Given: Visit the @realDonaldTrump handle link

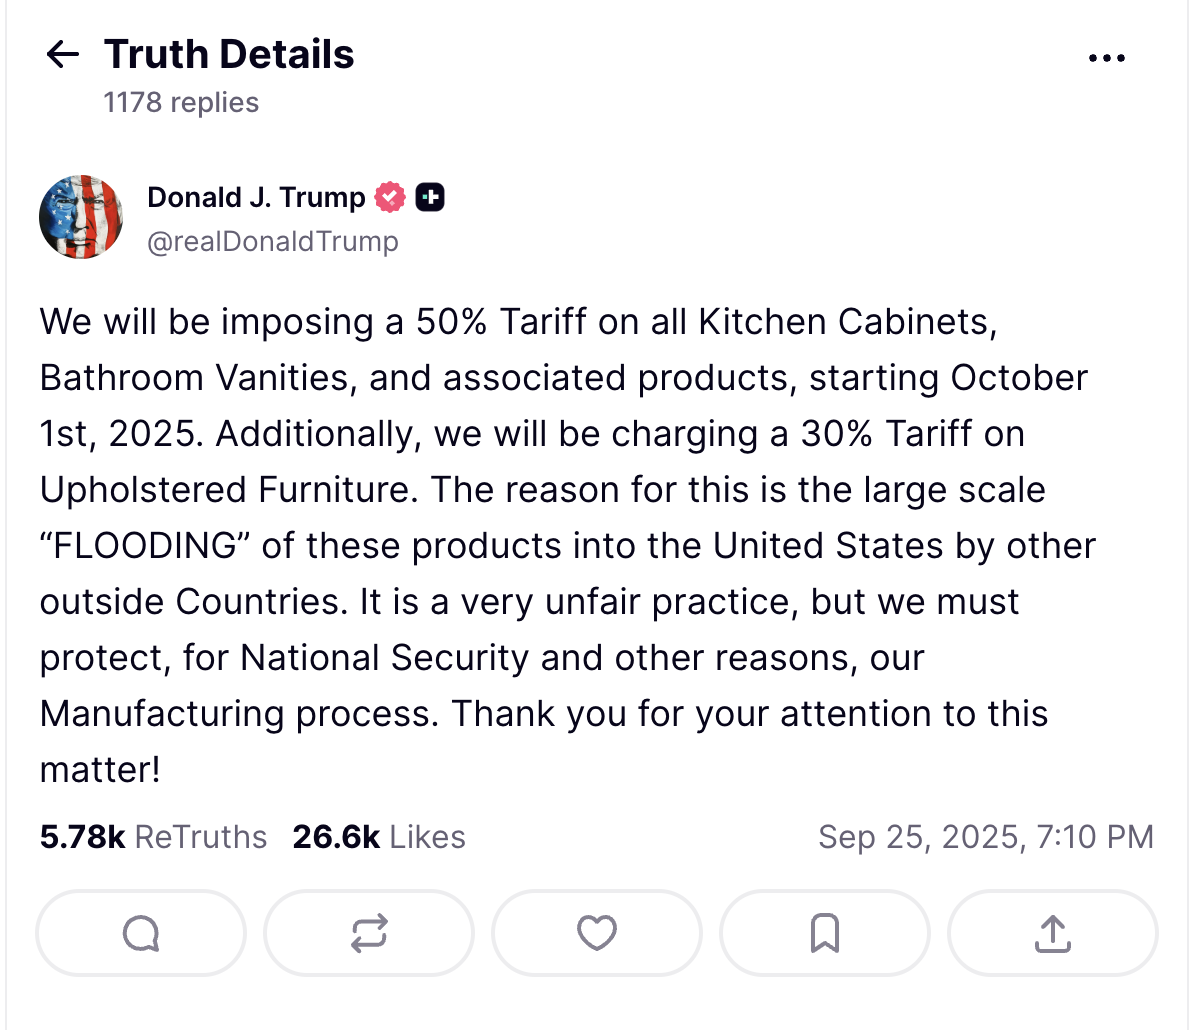Looking at the screenshot, I should pos(273,242).
